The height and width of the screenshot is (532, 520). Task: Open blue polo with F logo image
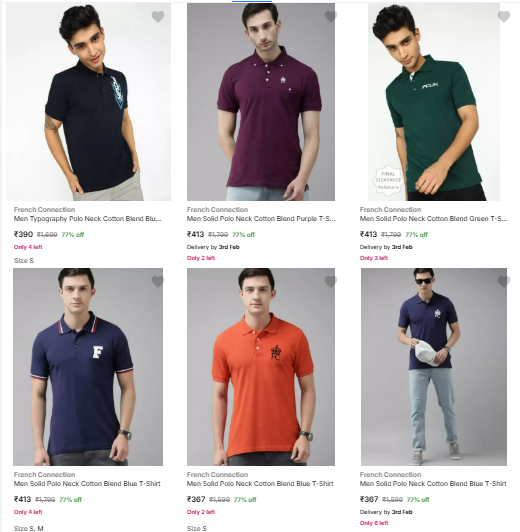pos(88,367)
